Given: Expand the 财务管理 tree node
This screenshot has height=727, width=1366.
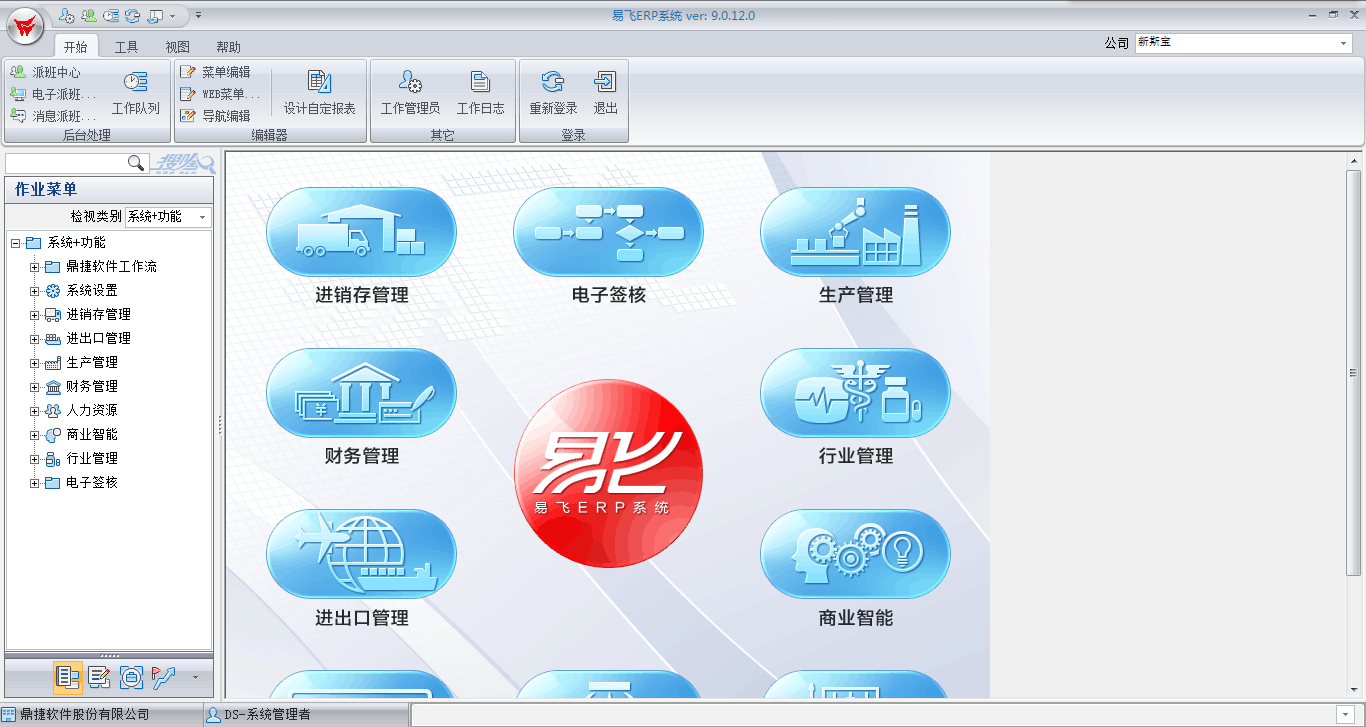Looking at the screenshot, I should (x=35, y=387).
